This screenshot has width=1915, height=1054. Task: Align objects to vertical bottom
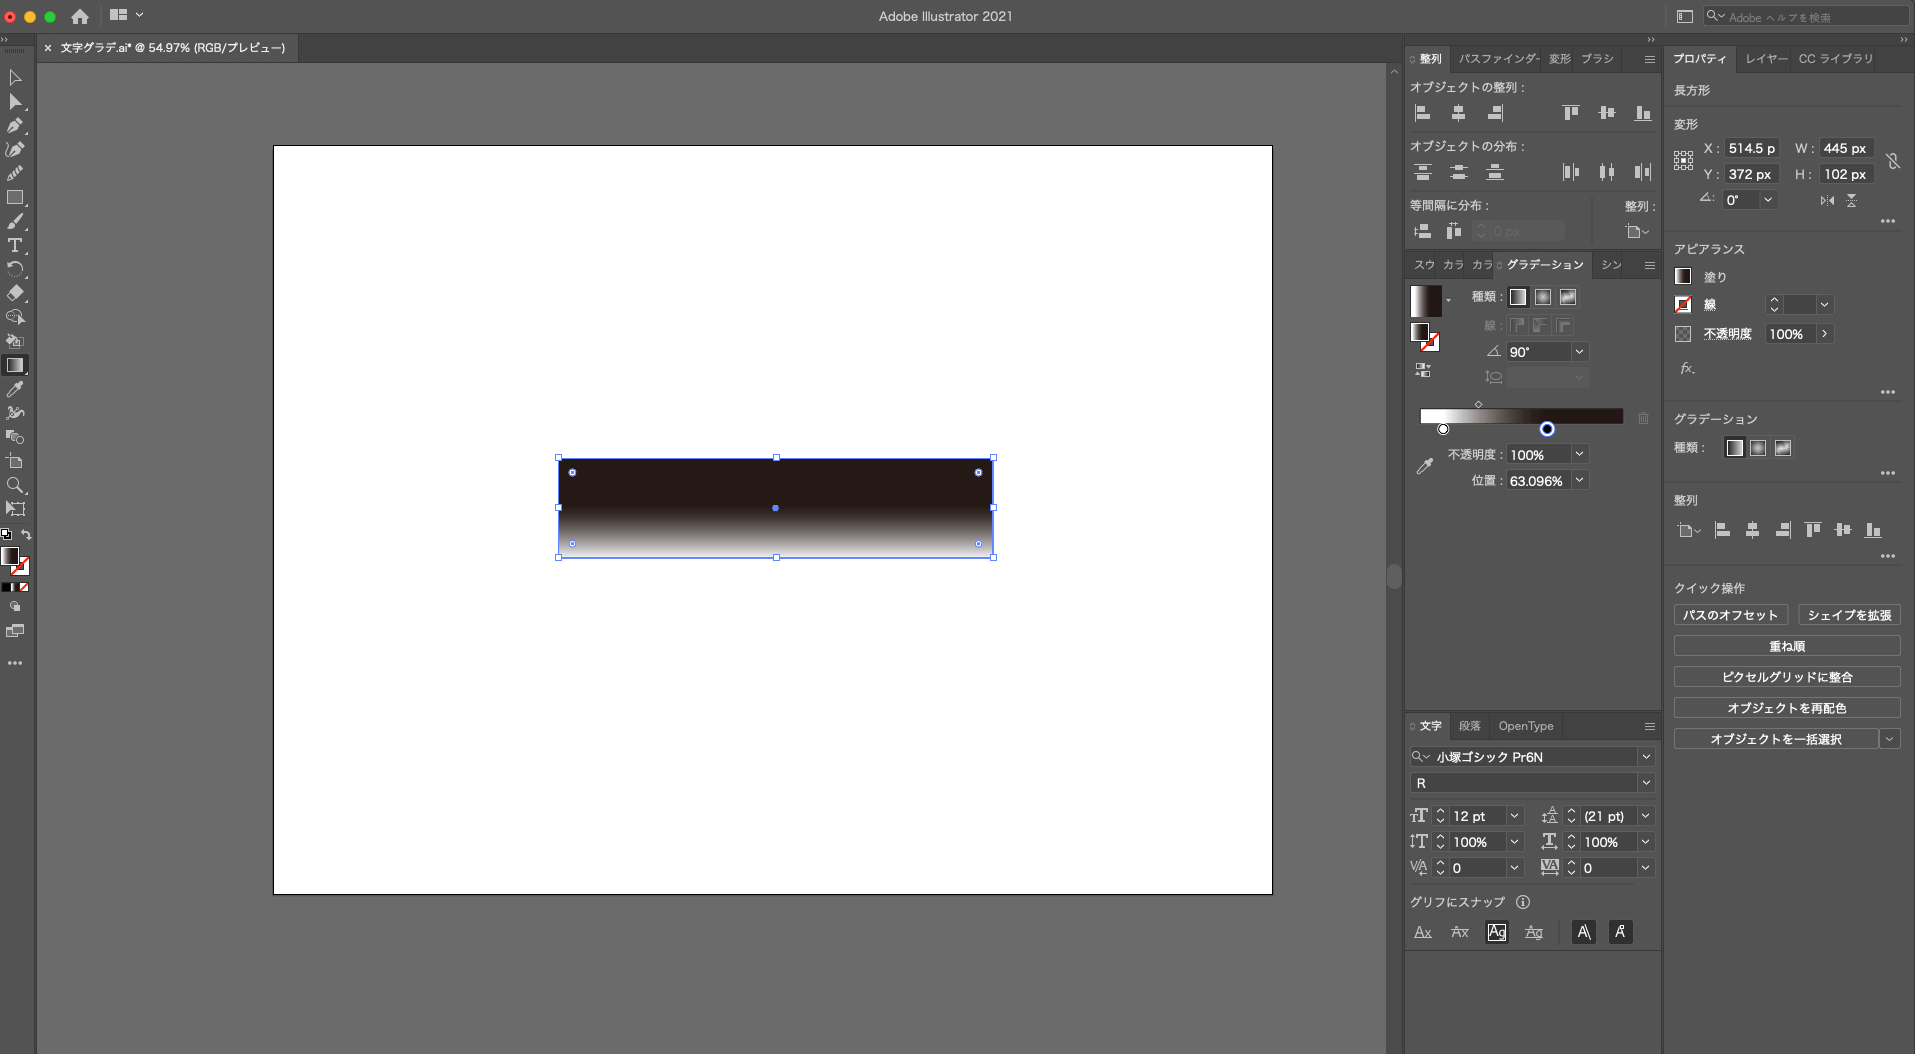[1643, 113]
